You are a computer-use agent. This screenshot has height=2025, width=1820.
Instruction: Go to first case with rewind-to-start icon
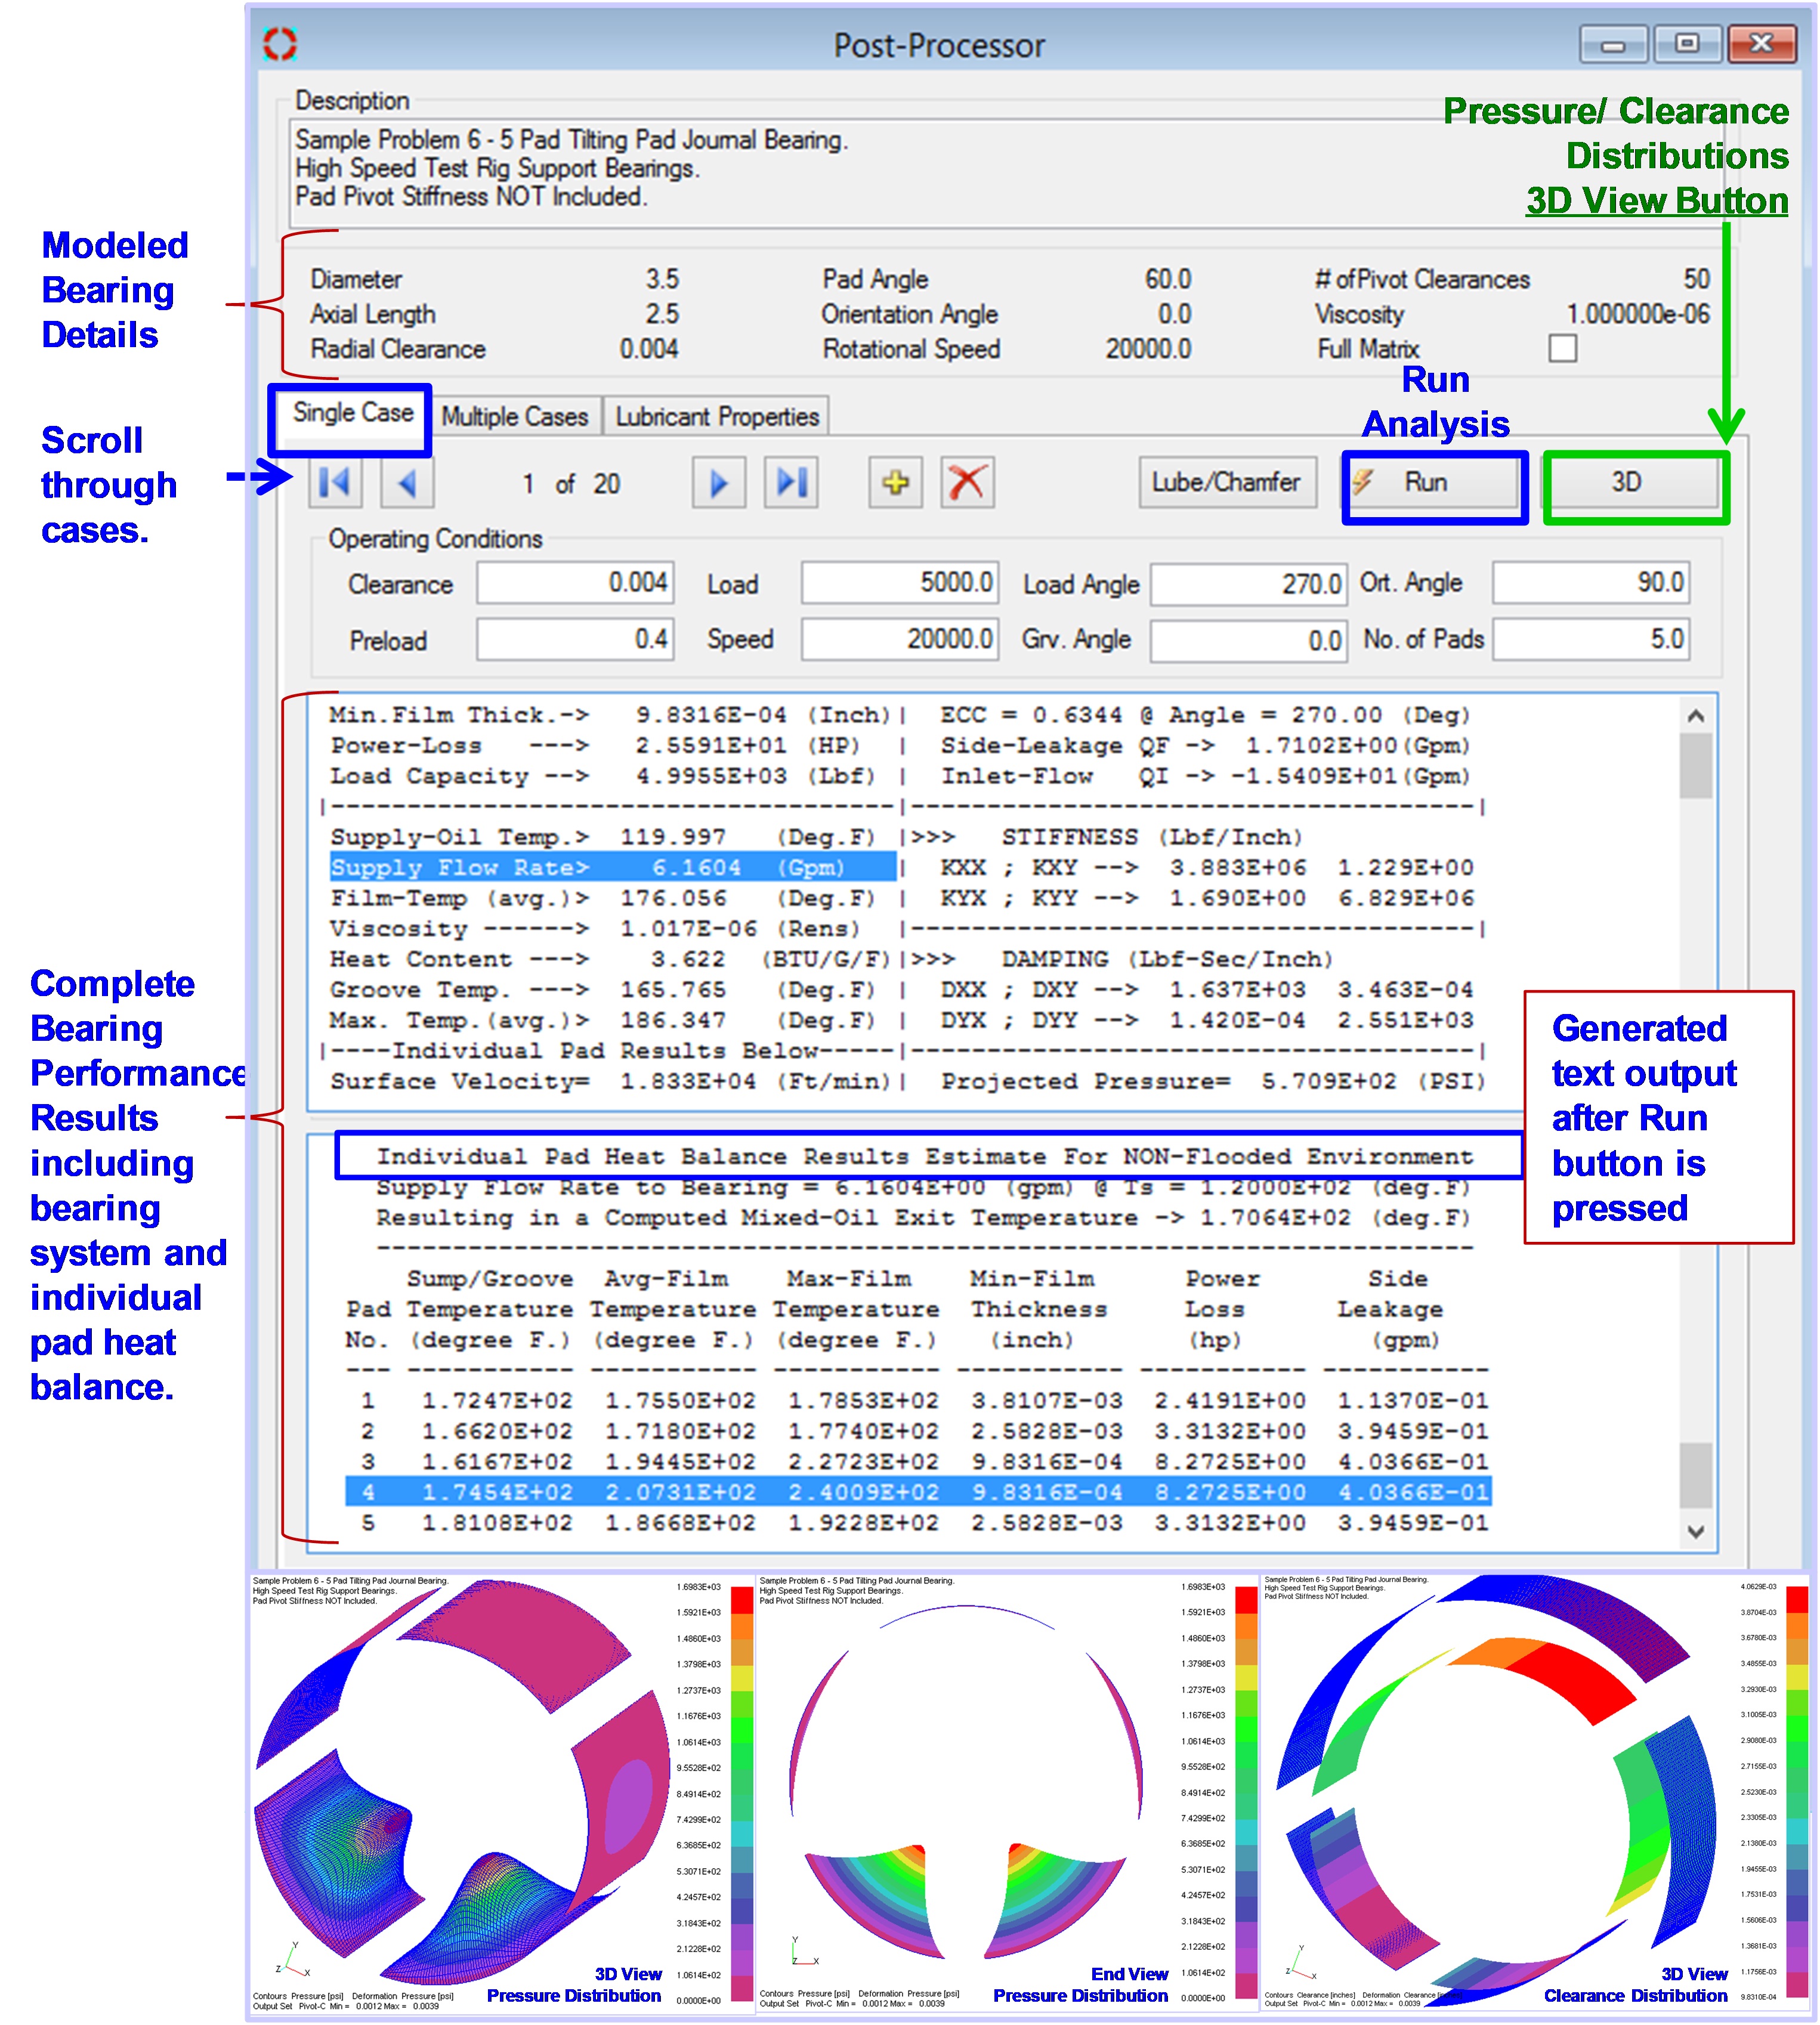pos(335,484)
